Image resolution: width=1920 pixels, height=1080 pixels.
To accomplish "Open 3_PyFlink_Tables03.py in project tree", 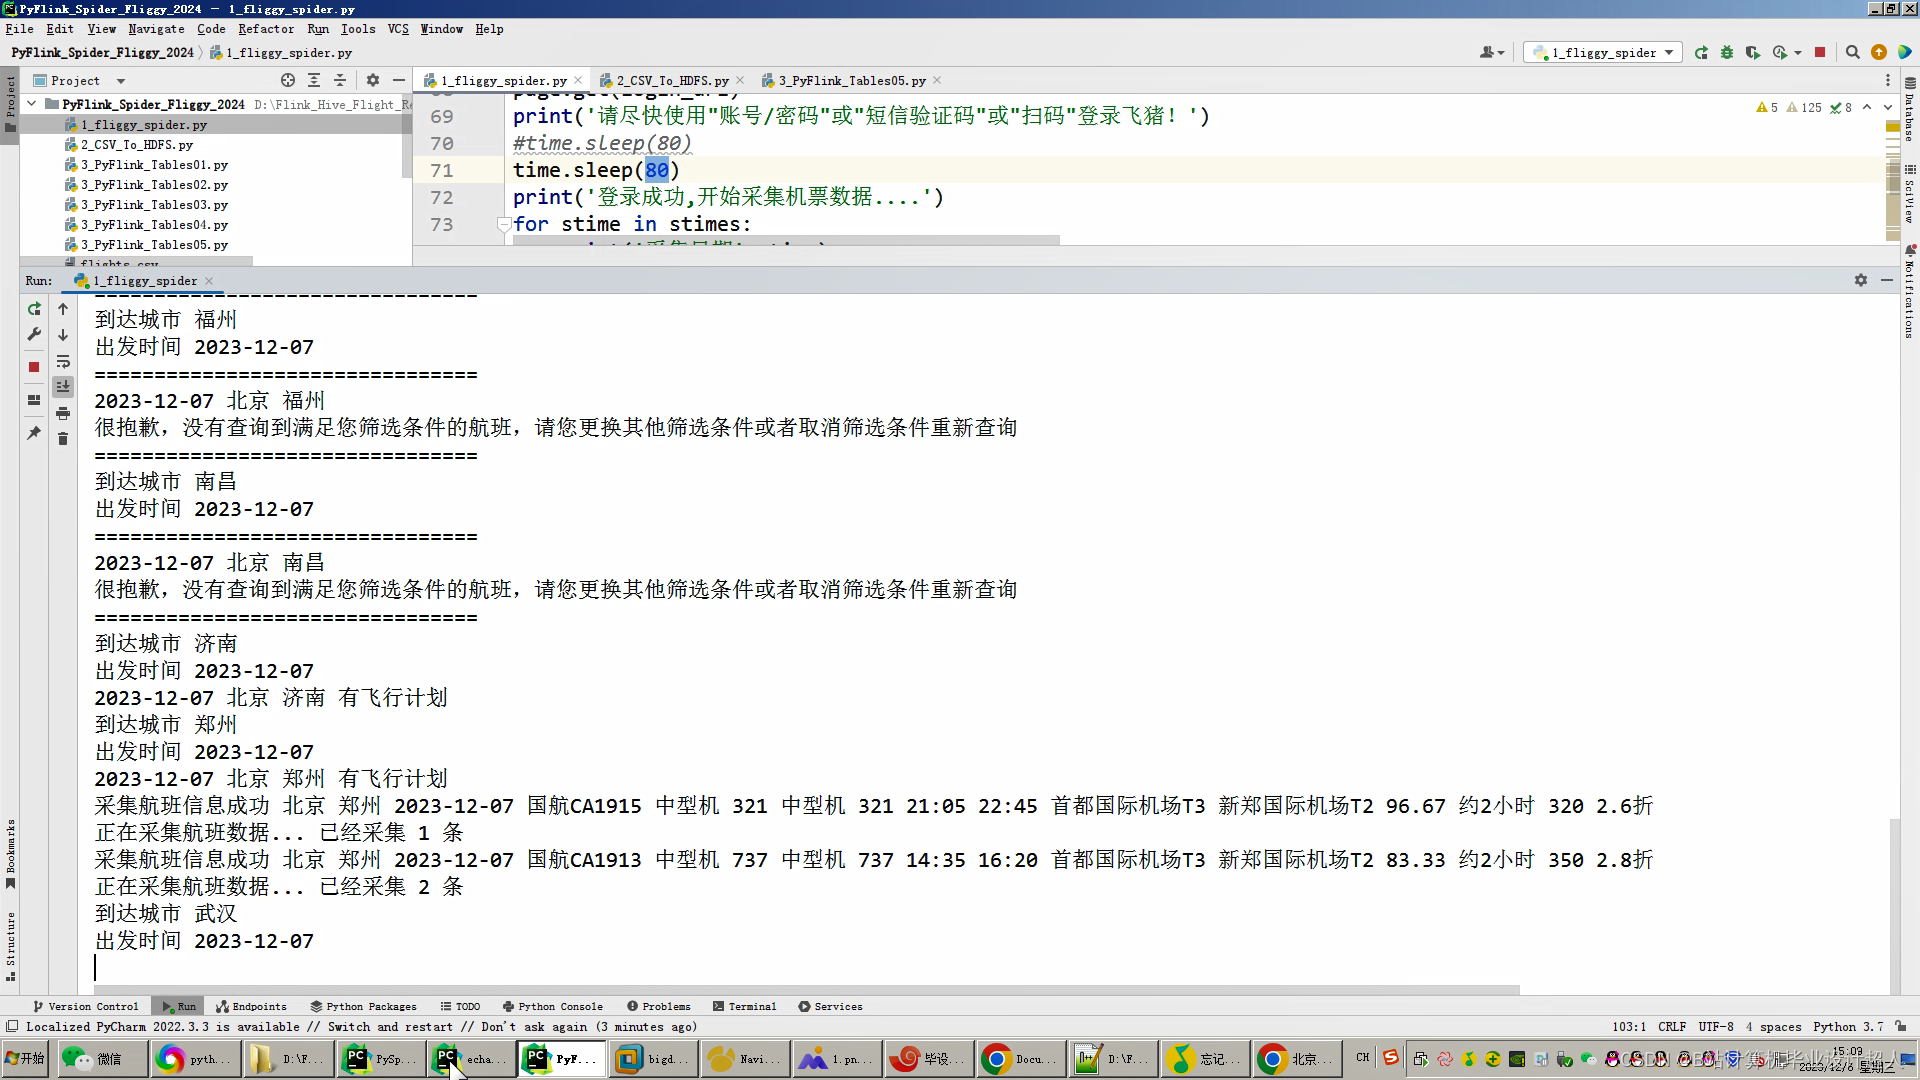I will click(x=154, y=205).
